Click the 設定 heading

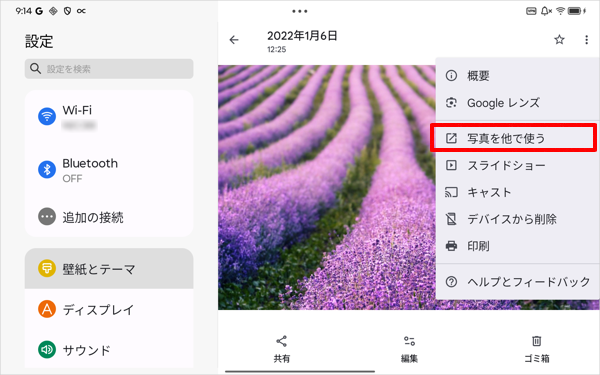pyautogui.click(x=39, y=41)
